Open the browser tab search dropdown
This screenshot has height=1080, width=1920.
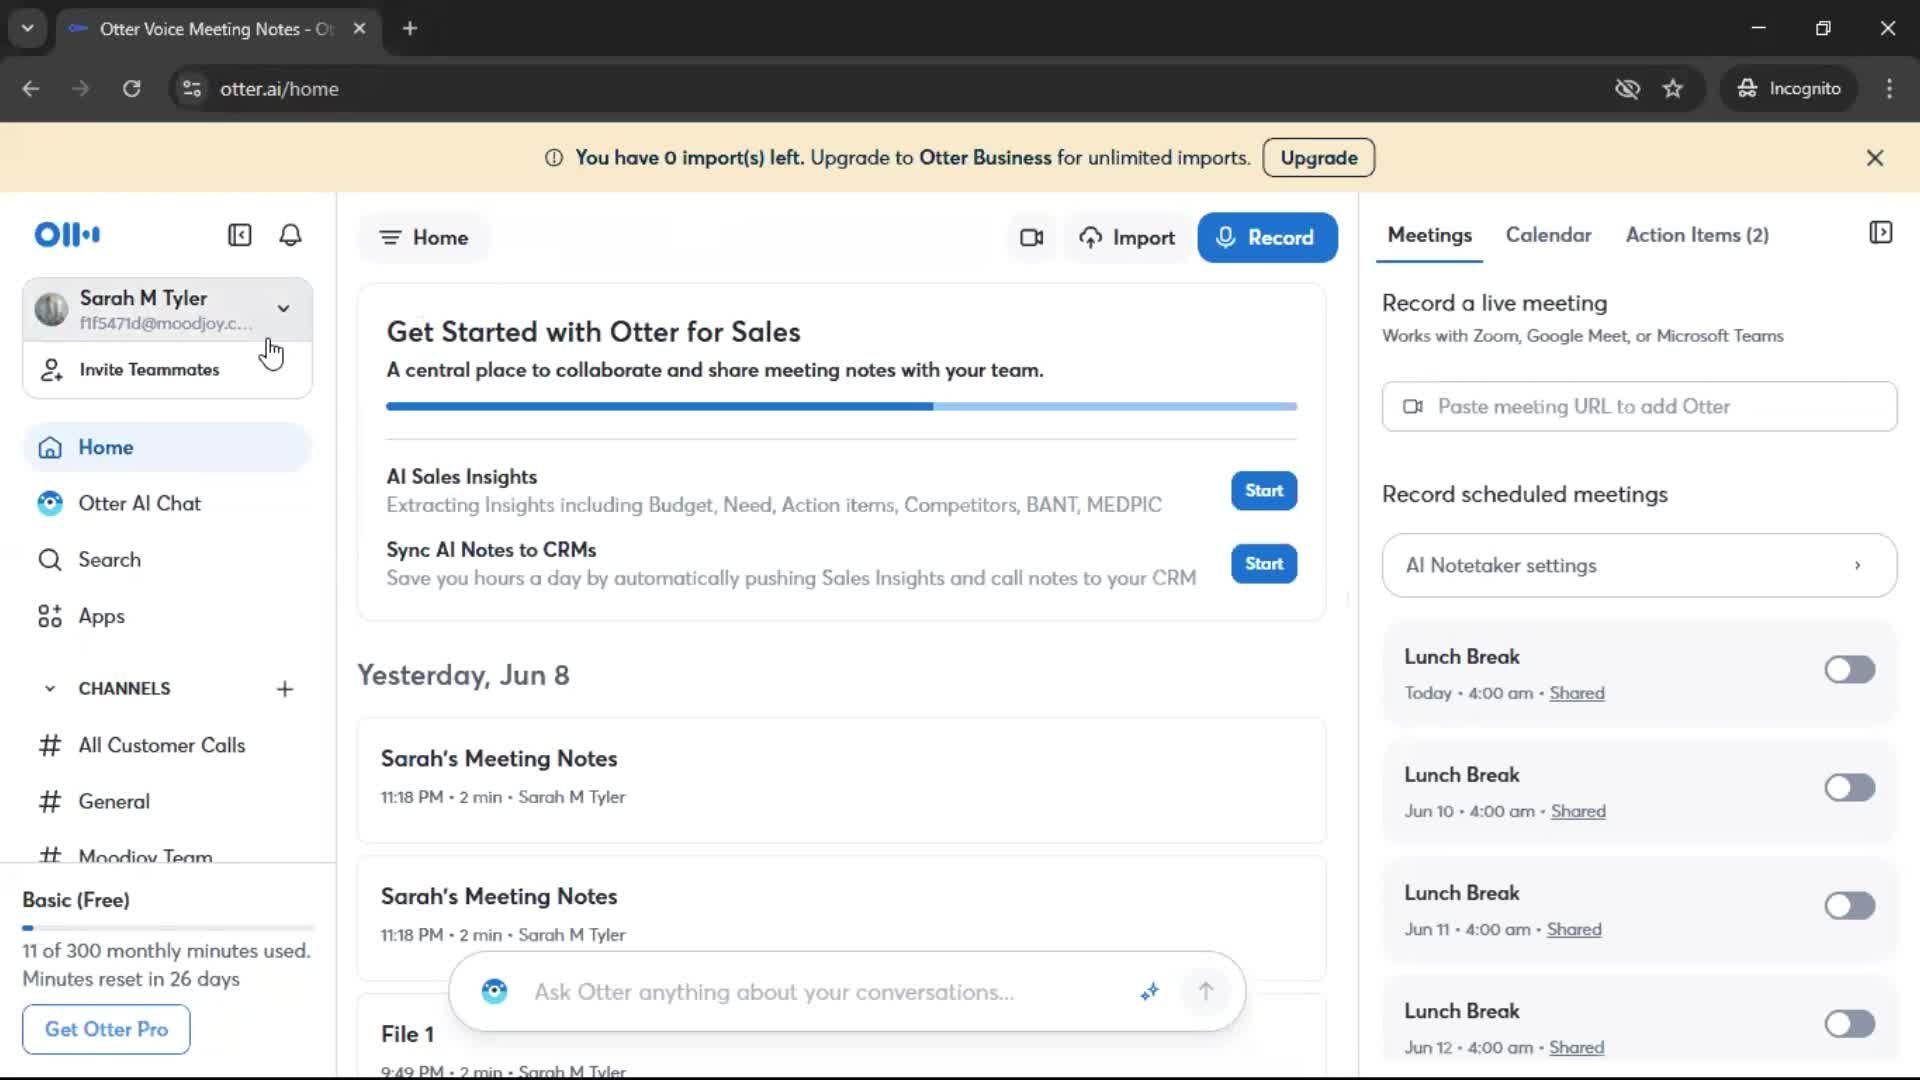pyautogui.click(x=27, y=28)
